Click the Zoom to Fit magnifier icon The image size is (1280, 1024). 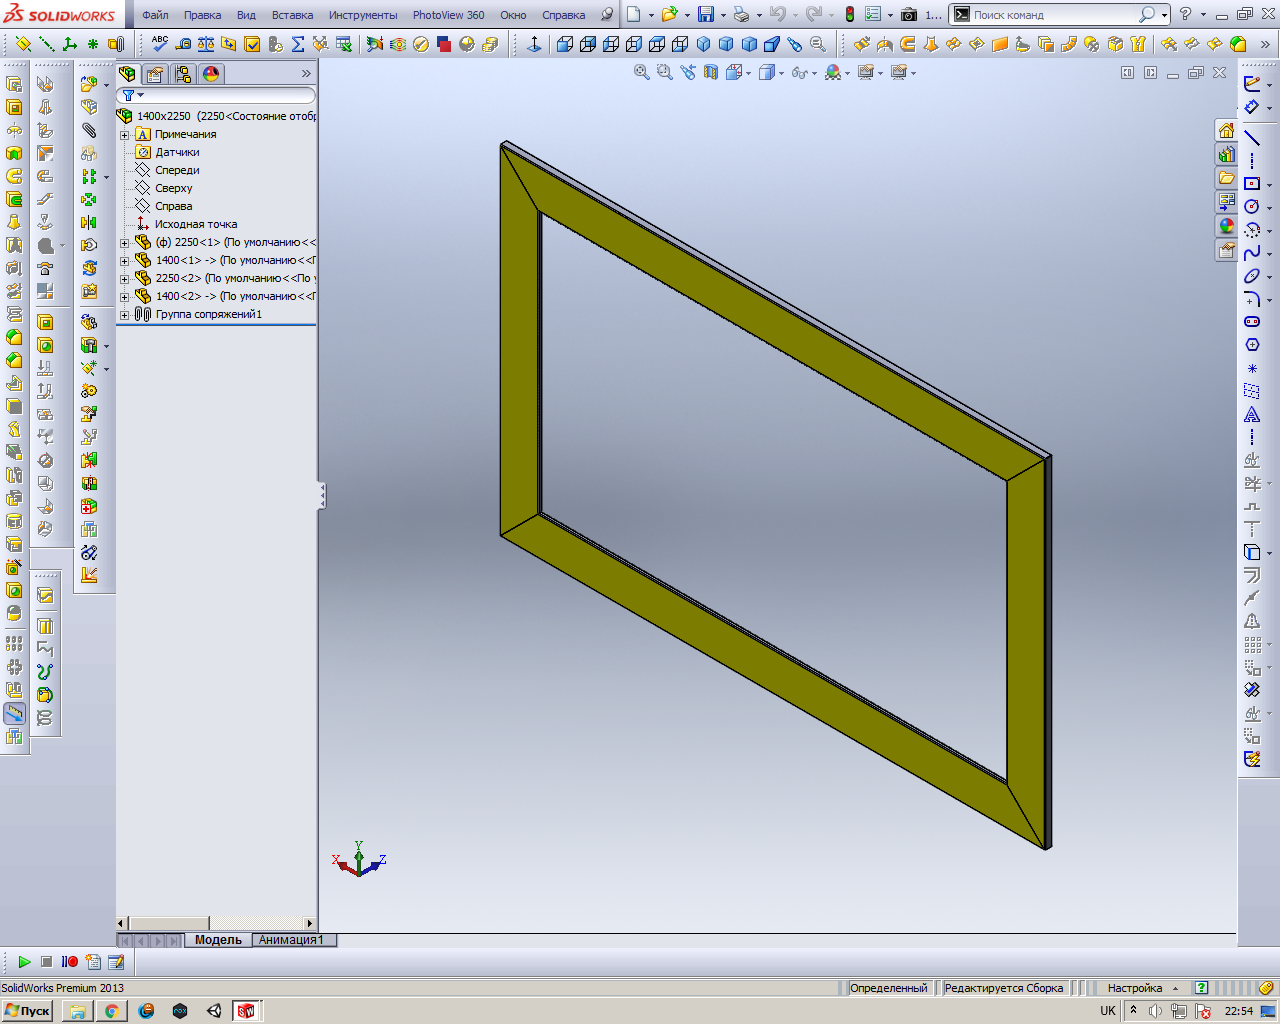pyautogui.click(x=642, y=72)
